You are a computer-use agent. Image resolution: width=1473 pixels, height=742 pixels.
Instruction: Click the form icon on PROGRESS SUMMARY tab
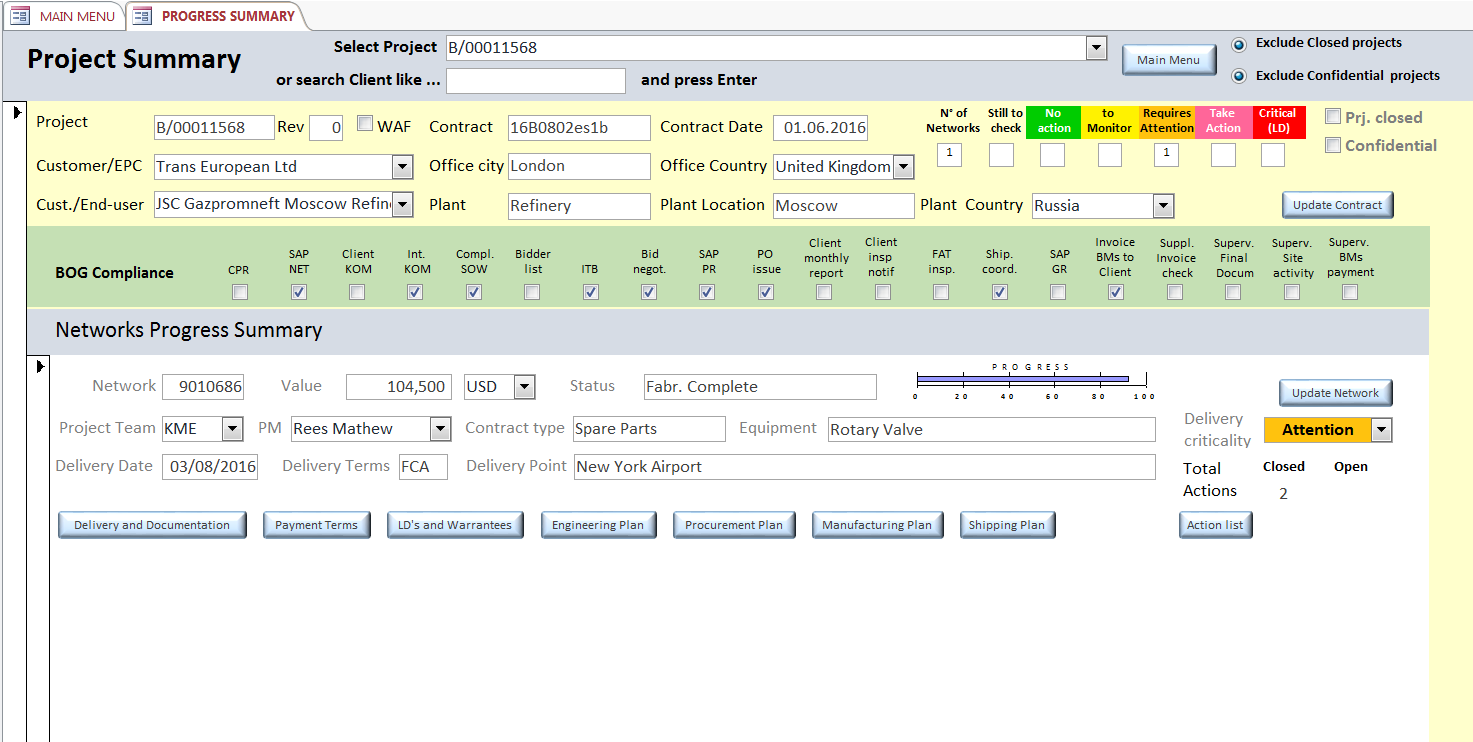point(143,16)
